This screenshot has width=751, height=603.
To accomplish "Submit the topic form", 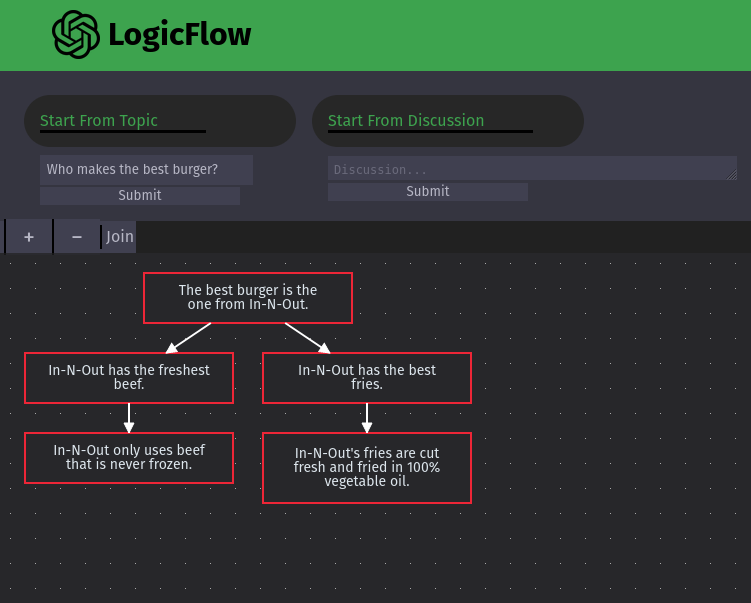I will (x=140, y=195).
